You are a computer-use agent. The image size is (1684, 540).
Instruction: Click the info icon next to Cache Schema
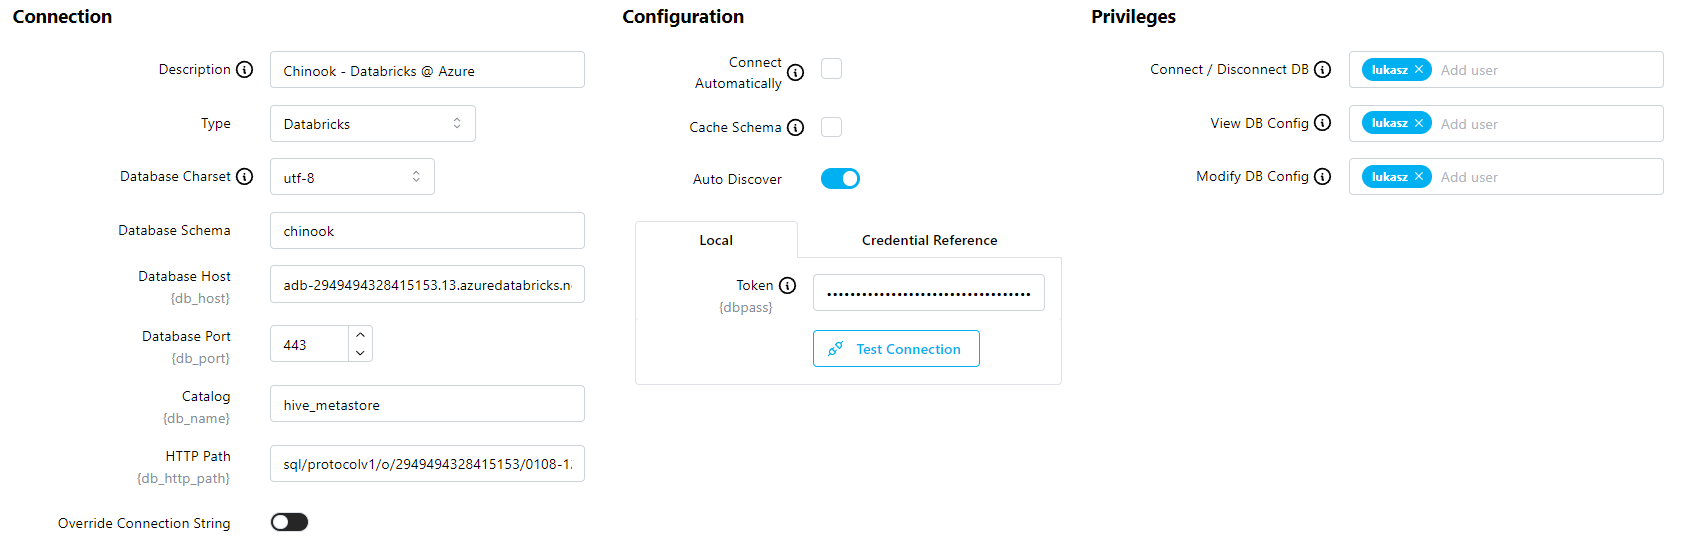point(796,128)
